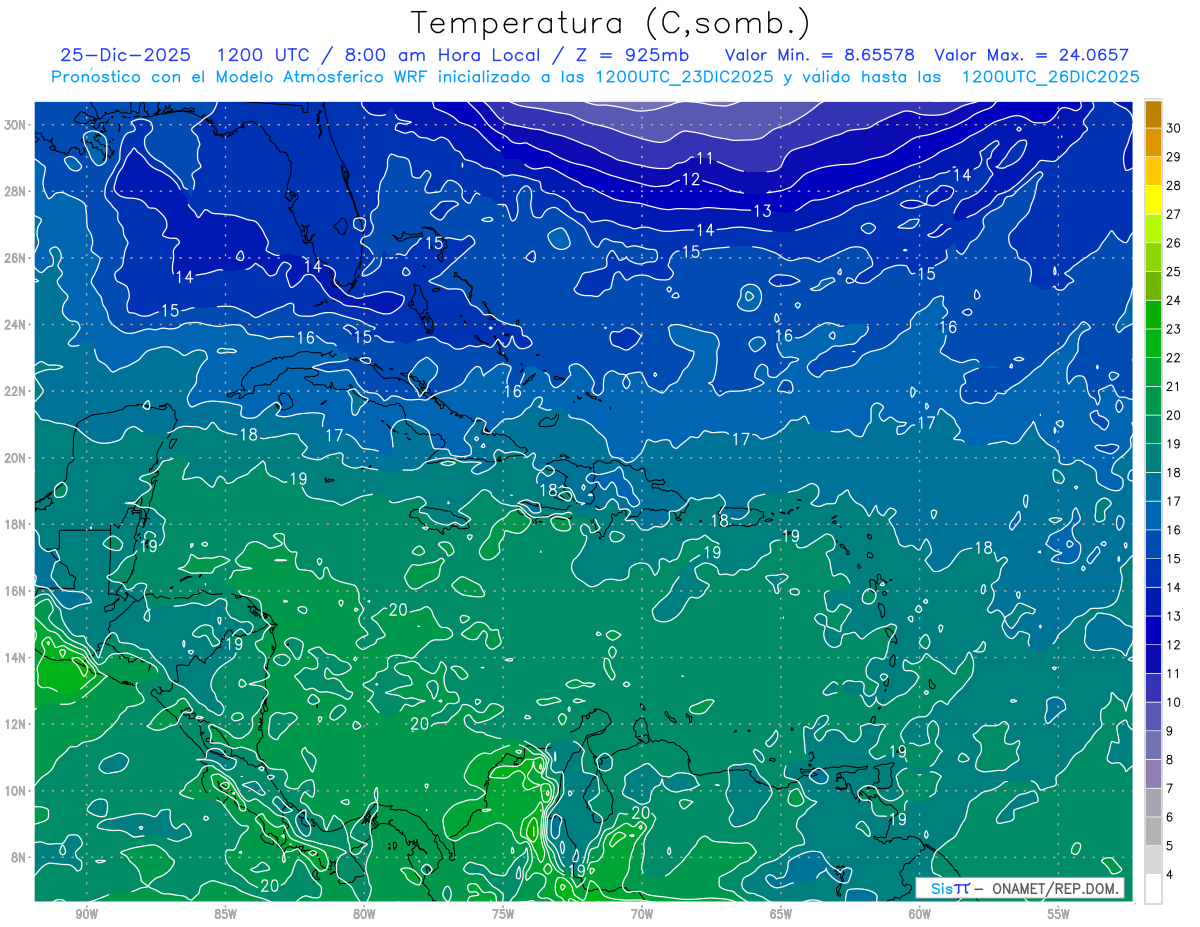Click the '80W' longitude axis label
Image resolution: width=1200 pixels, height=927 pixels.
tap(364, 915)
